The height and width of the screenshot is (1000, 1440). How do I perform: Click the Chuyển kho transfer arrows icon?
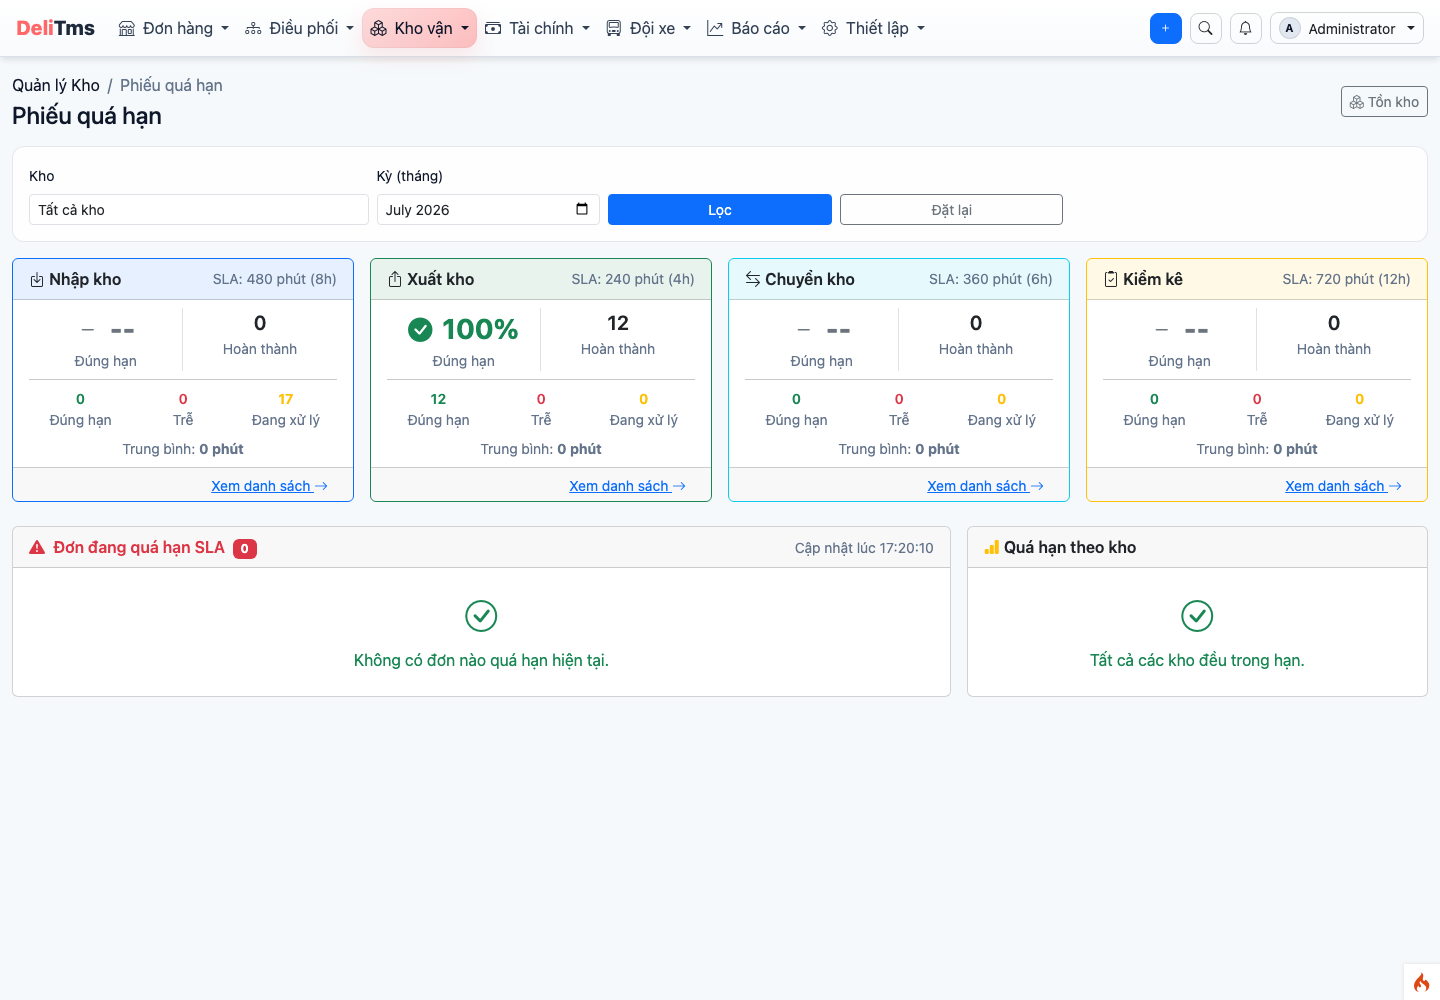click(753, 279)
